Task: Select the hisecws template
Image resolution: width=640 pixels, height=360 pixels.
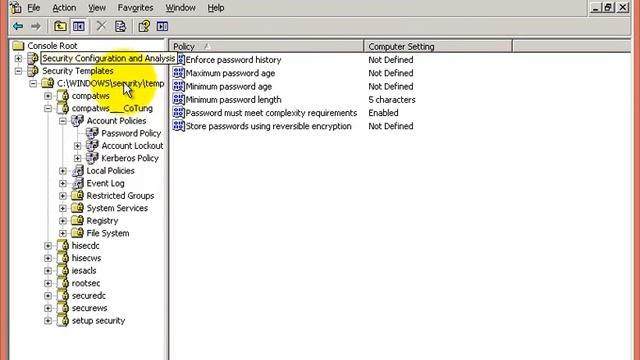Action: point(86,258)
